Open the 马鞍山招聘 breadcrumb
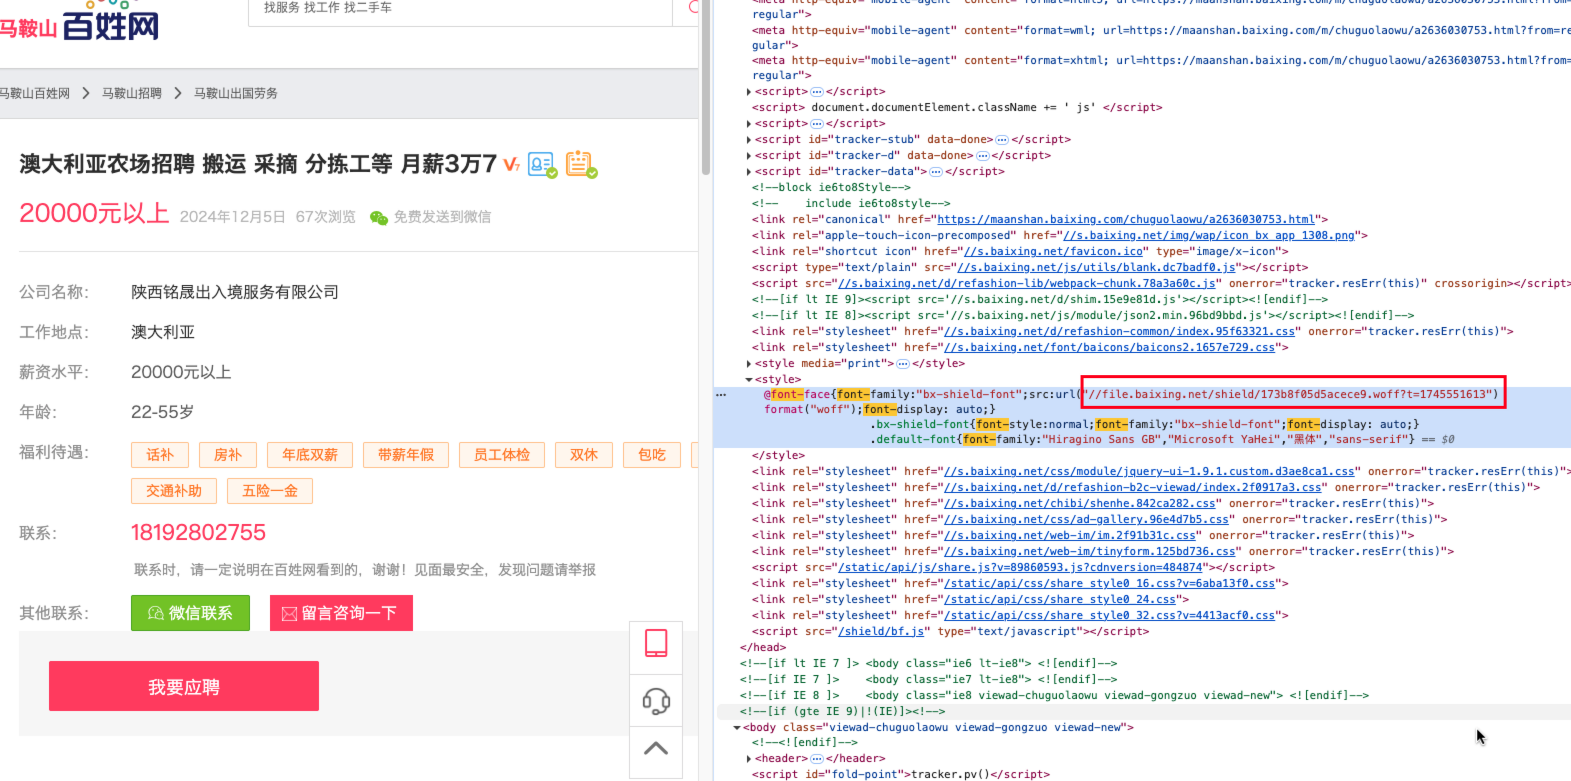Viewport: 1571px width, 781px height. point(132,93)
